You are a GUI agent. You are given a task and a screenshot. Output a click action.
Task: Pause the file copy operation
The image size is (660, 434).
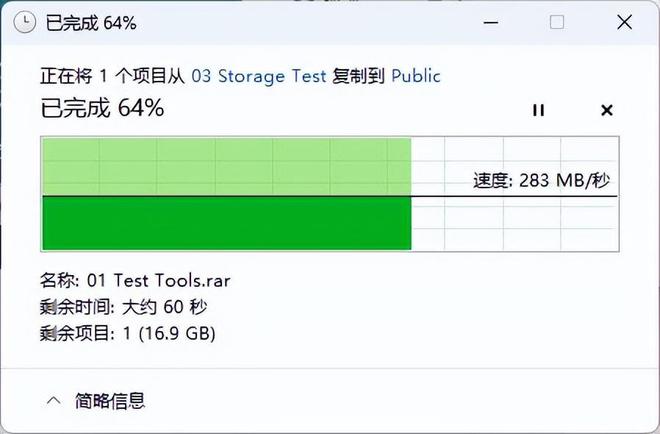pyautogui.click(x=538, y=110)
